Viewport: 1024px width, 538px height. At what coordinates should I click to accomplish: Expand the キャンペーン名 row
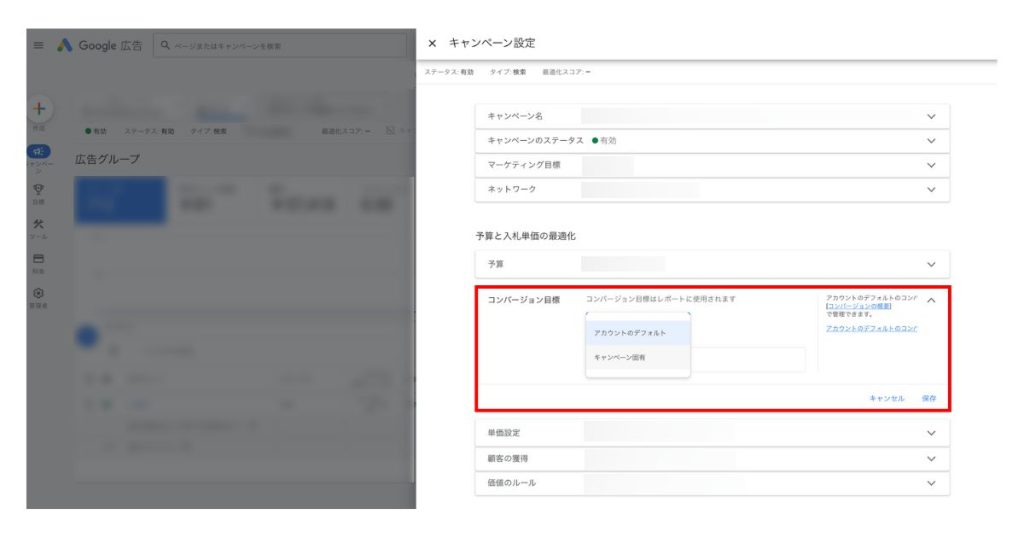point(930,116)
